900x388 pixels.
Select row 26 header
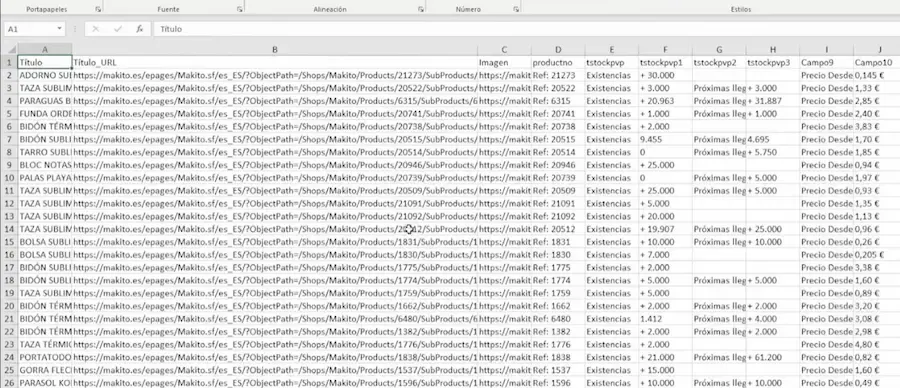point(9,383)
